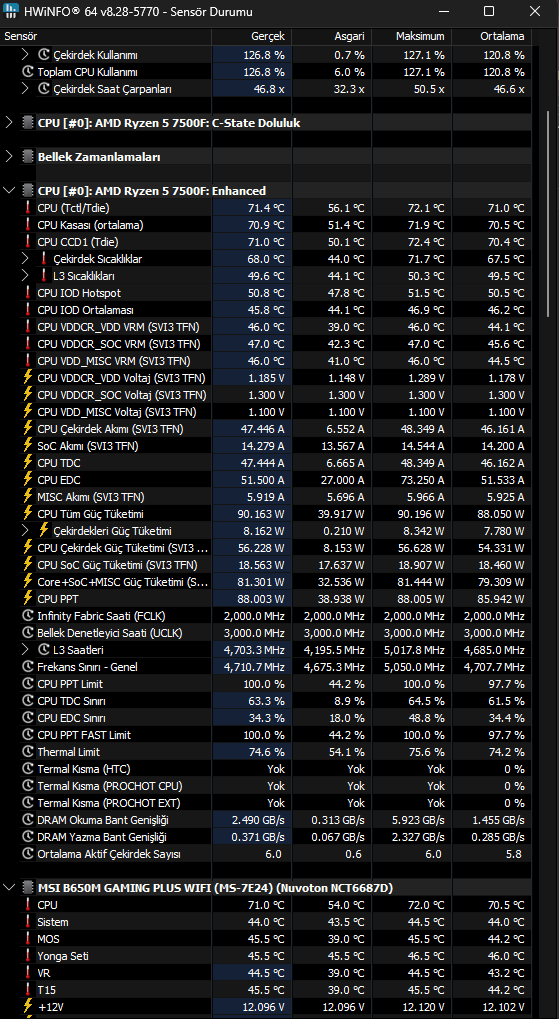Image resolution: width=559 pixels, height=1019 pixels.
Task: Click the chip icon next to Bellek Zamanlamaları
Action: coord(27,157)
